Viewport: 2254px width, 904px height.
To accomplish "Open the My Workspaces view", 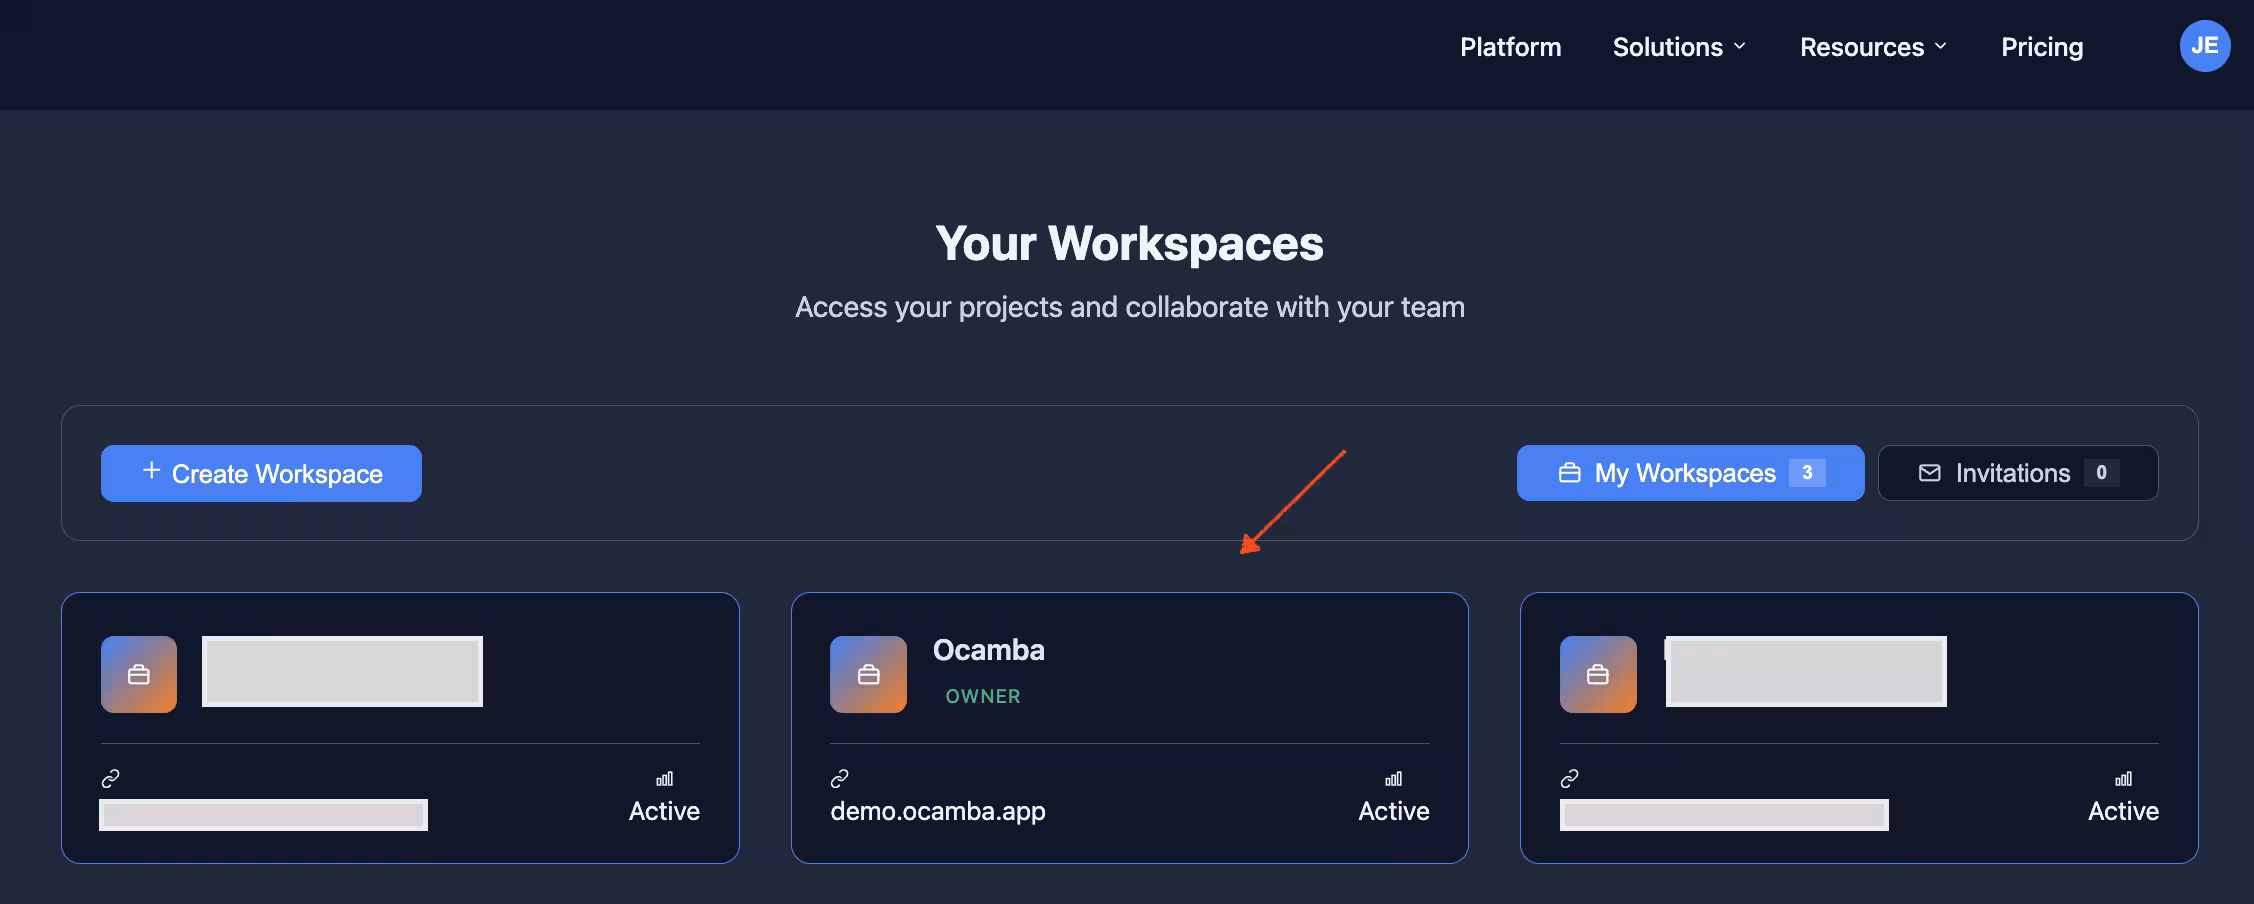I will coord(1689,472).
